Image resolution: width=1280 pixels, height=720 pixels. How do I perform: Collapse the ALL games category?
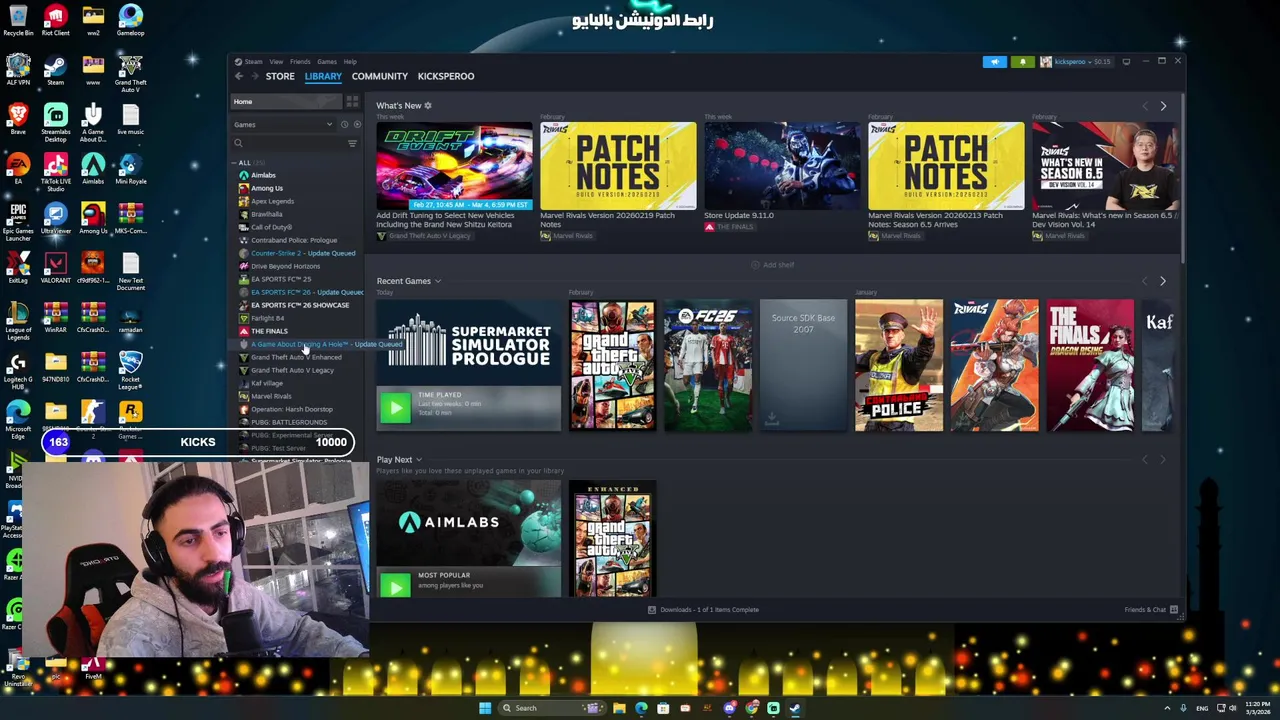[235, 163]
